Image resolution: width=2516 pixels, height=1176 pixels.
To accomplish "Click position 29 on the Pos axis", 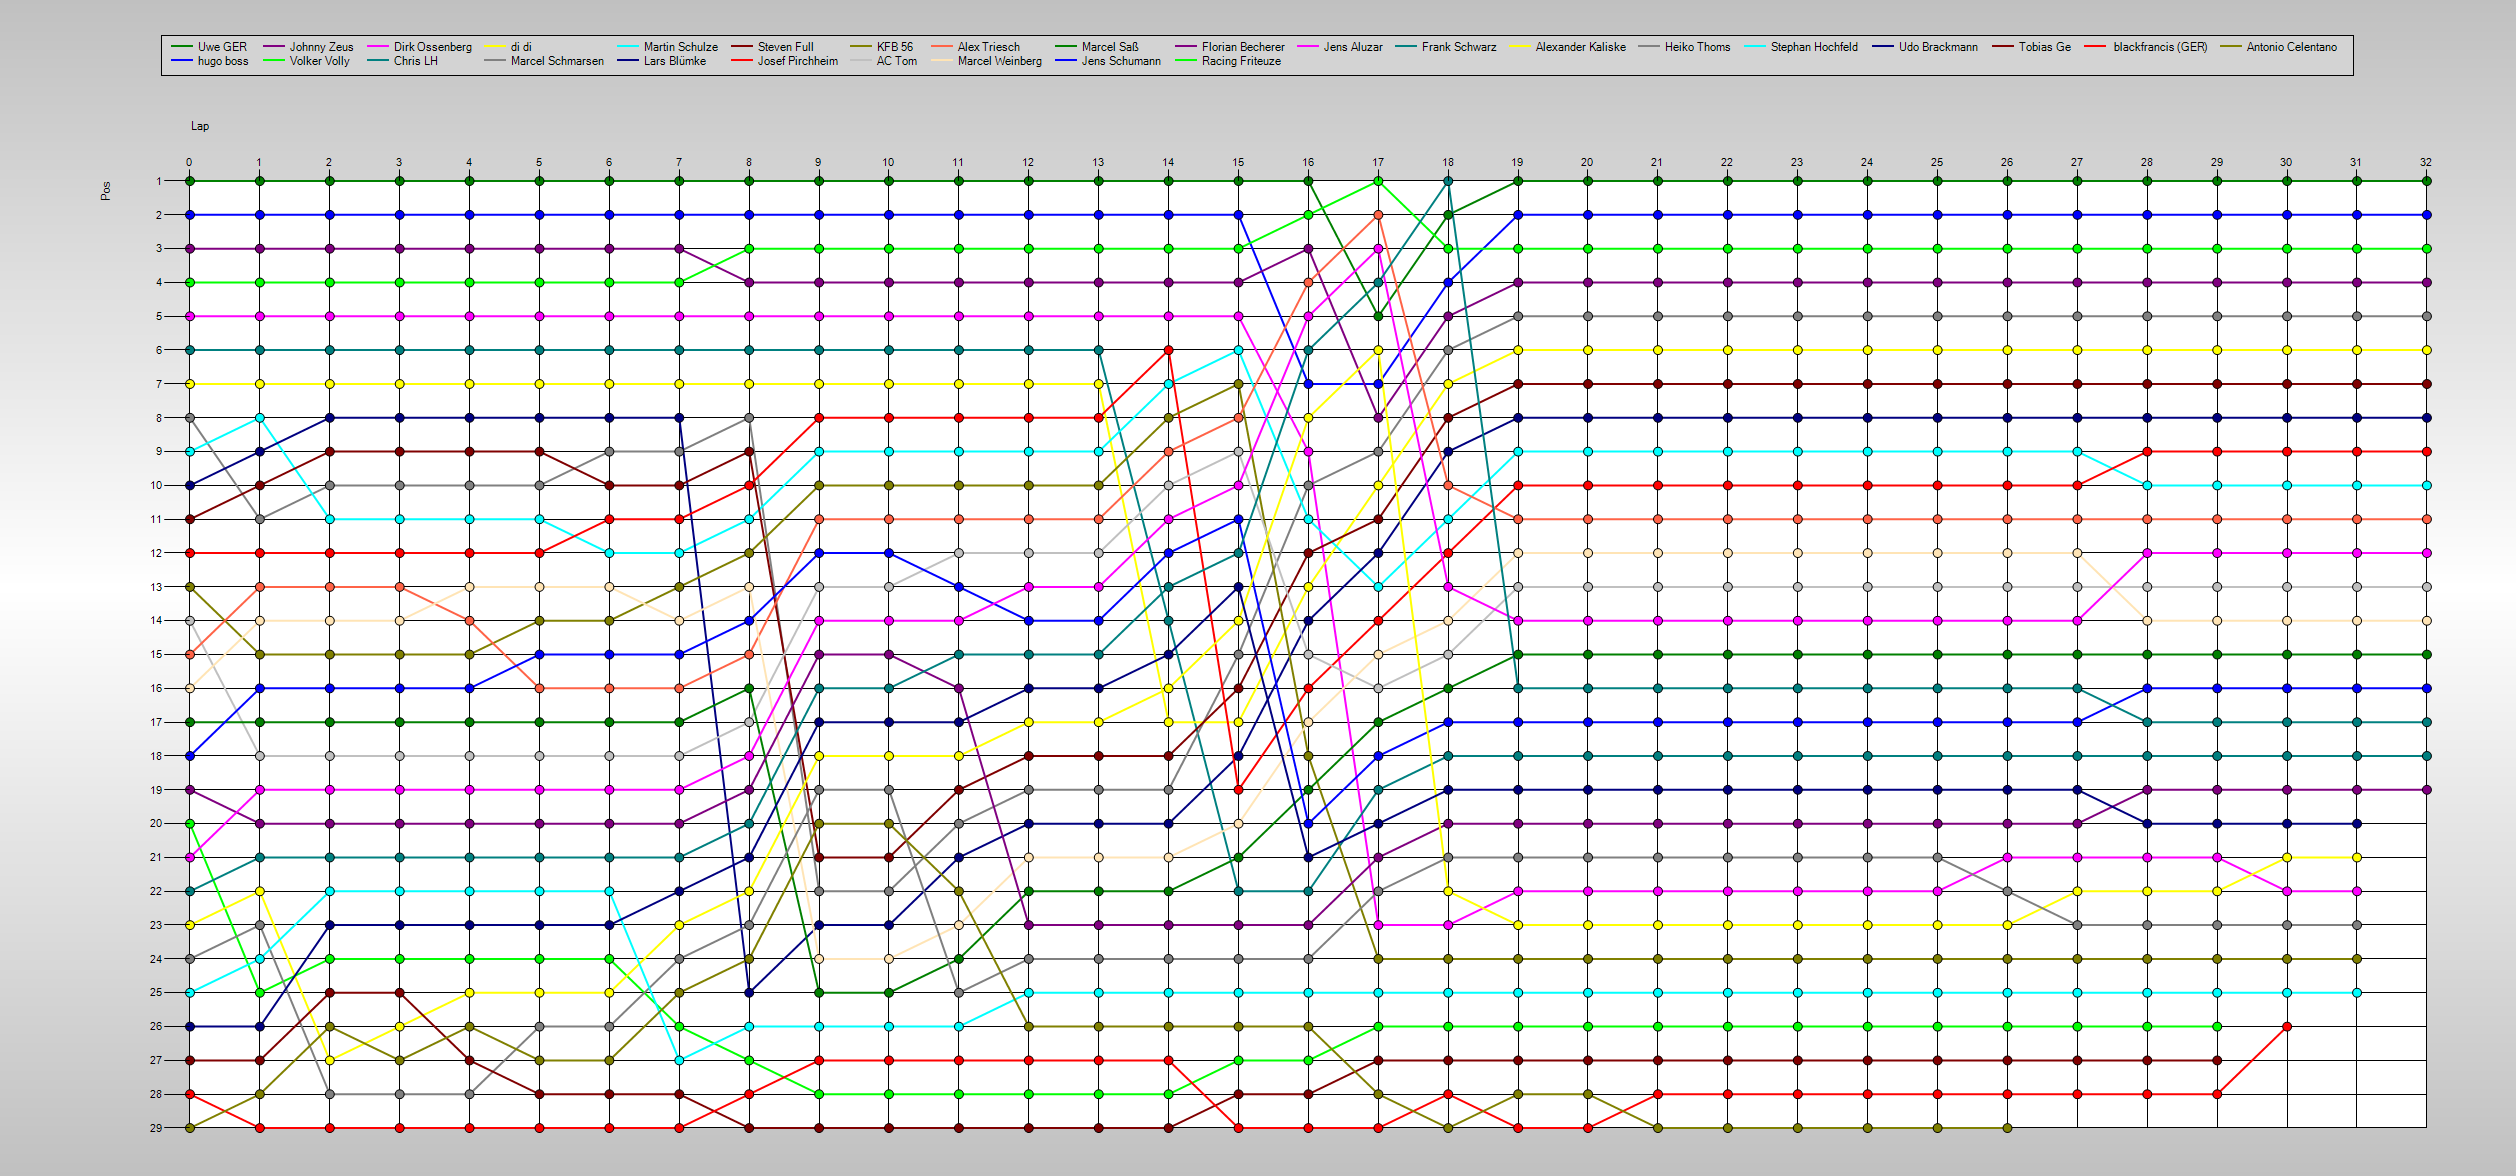I will pyautogui.click(x=156, y=1128).
